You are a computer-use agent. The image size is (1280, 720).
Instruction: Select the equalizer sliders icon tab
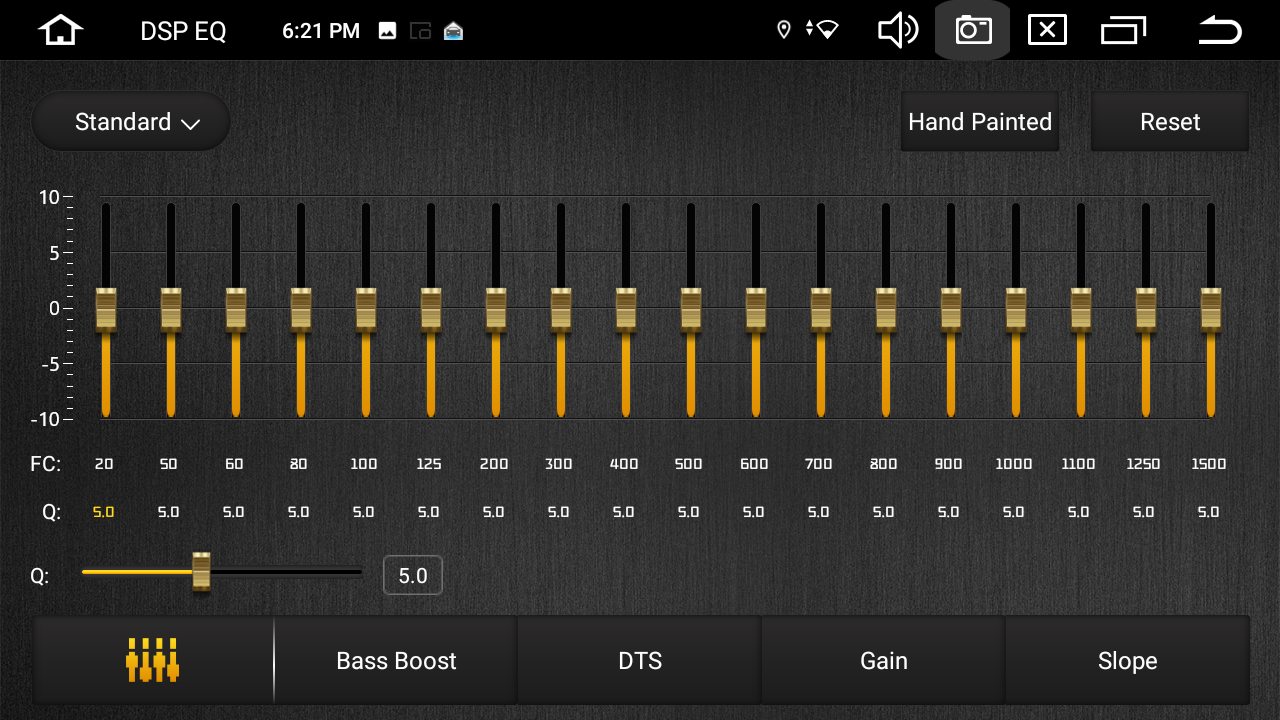click(152, 660)
